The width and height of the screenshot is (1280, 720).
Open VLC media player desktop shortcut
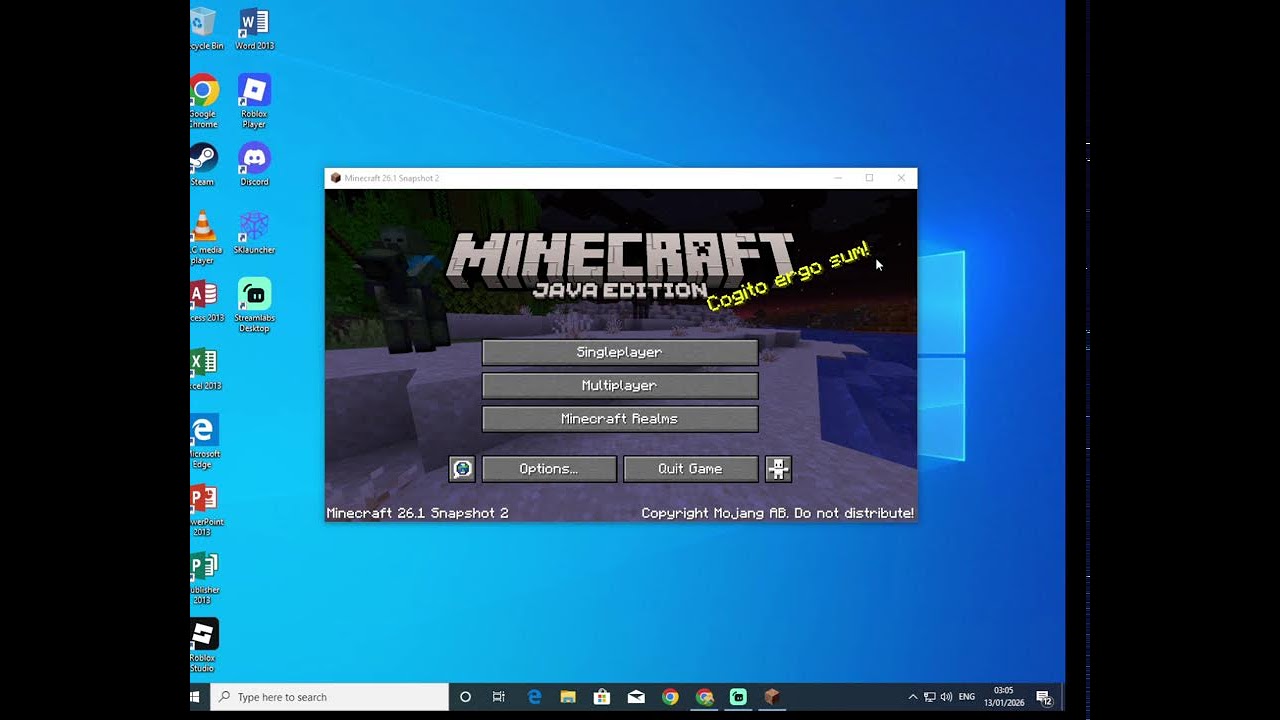pos(203,238)
